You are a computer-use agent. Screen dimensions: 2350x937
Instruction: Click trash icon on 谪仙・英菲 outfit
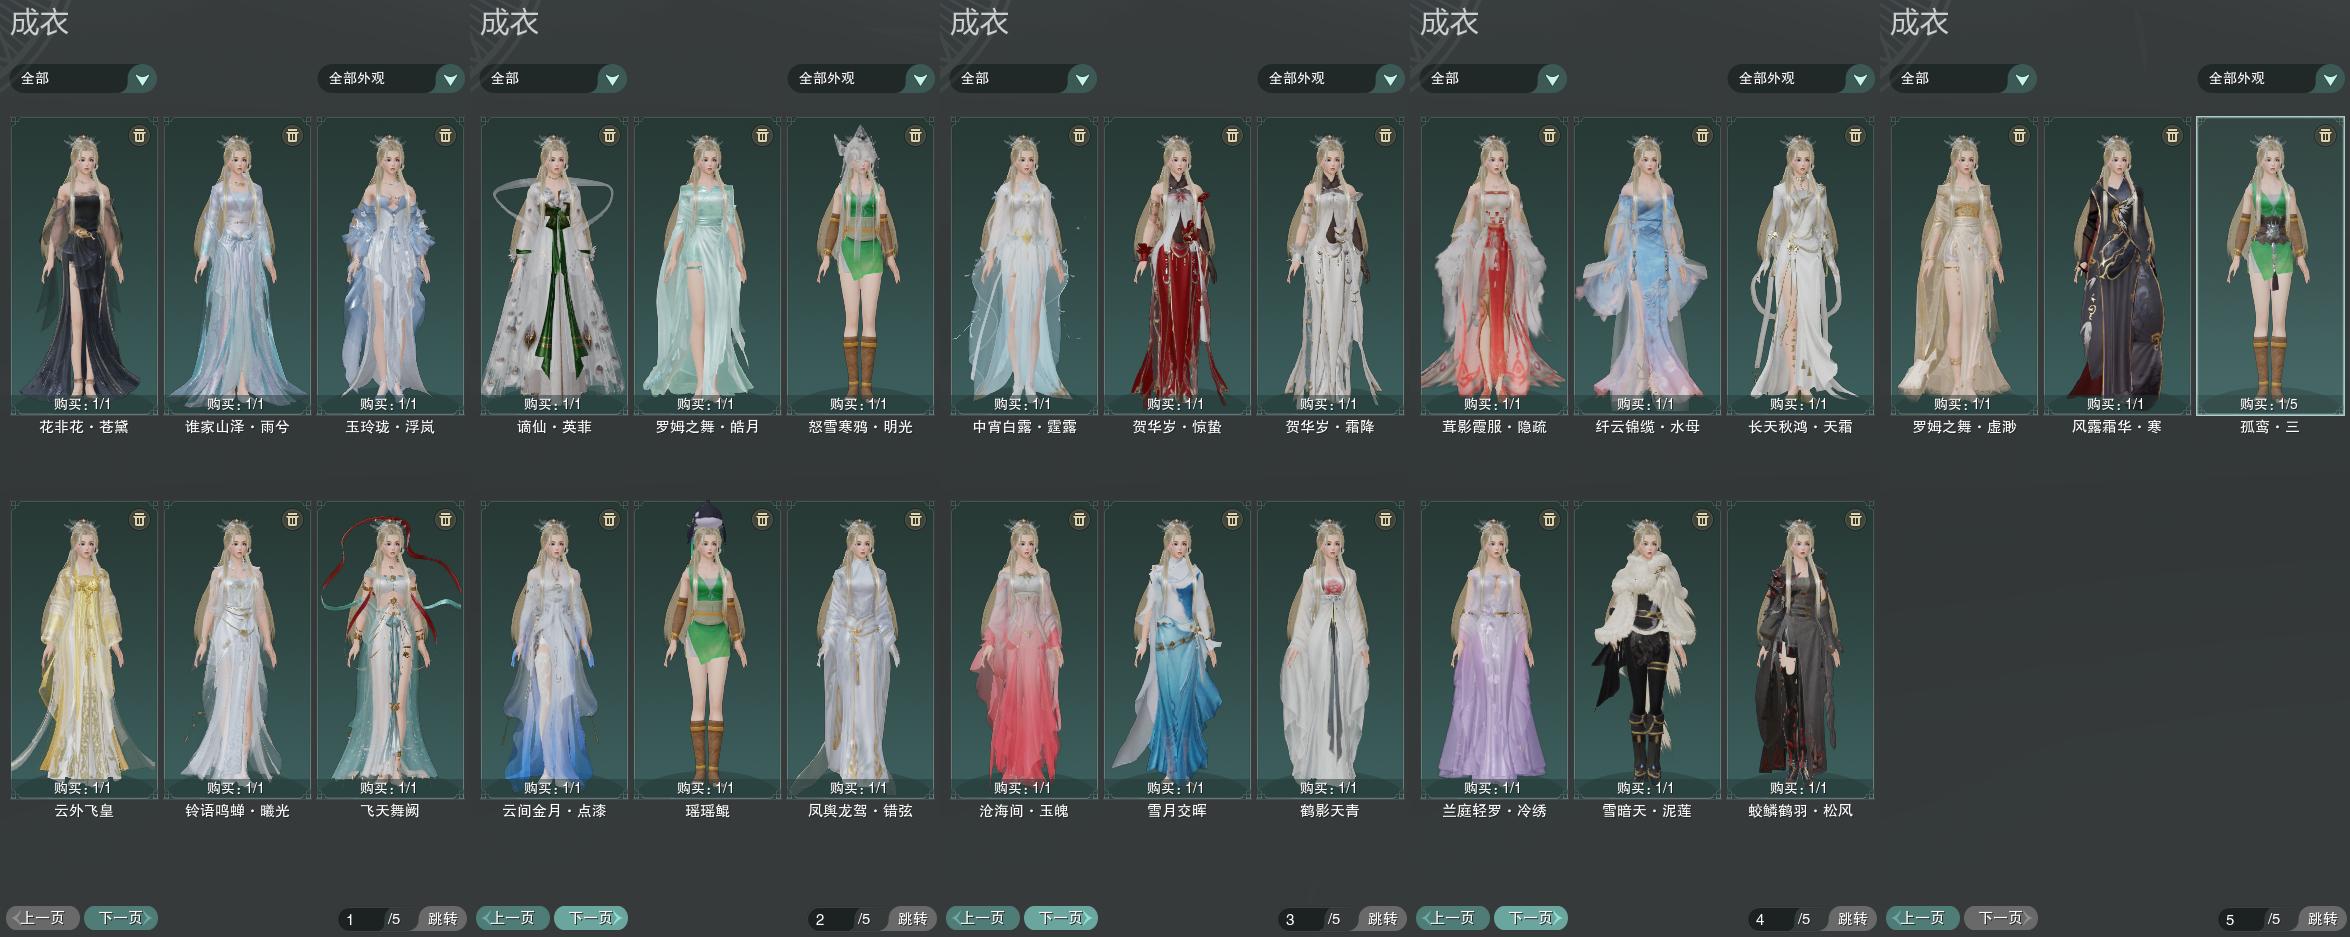point(609,135)
